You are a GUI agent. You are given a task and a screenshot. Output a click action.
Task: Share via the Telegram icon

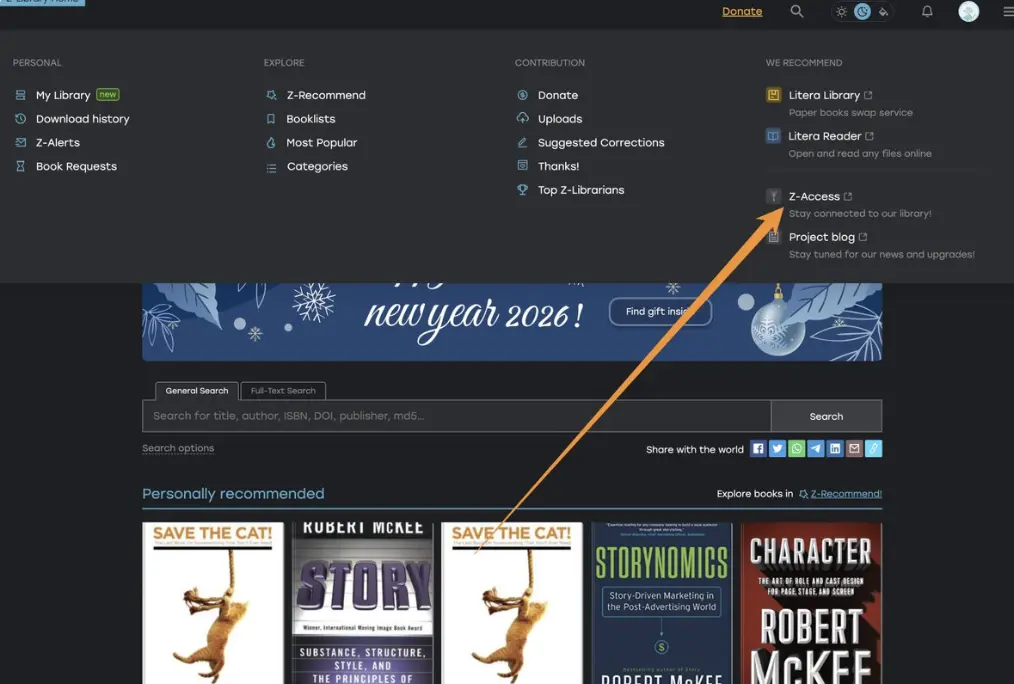coord(815,449)
